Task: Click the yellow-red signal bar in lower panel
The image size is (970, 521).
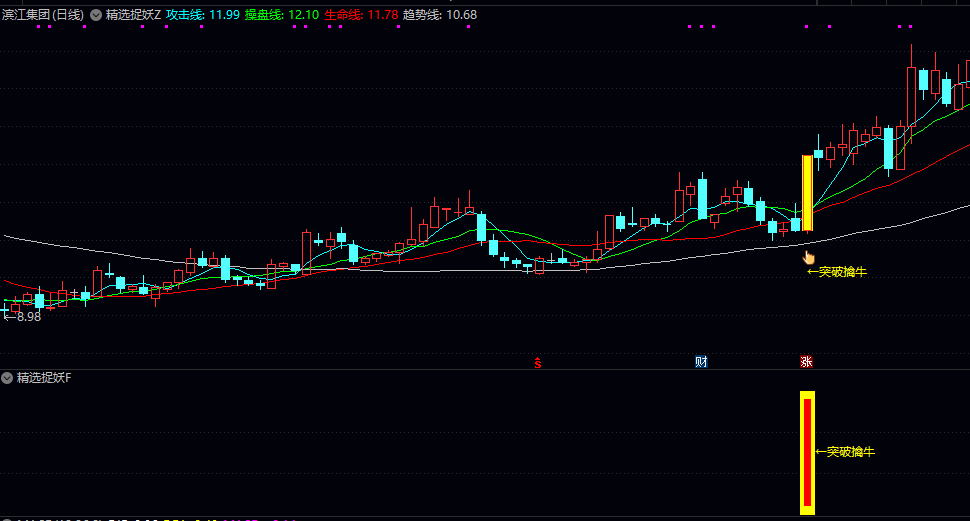Action: click(807, 453)
